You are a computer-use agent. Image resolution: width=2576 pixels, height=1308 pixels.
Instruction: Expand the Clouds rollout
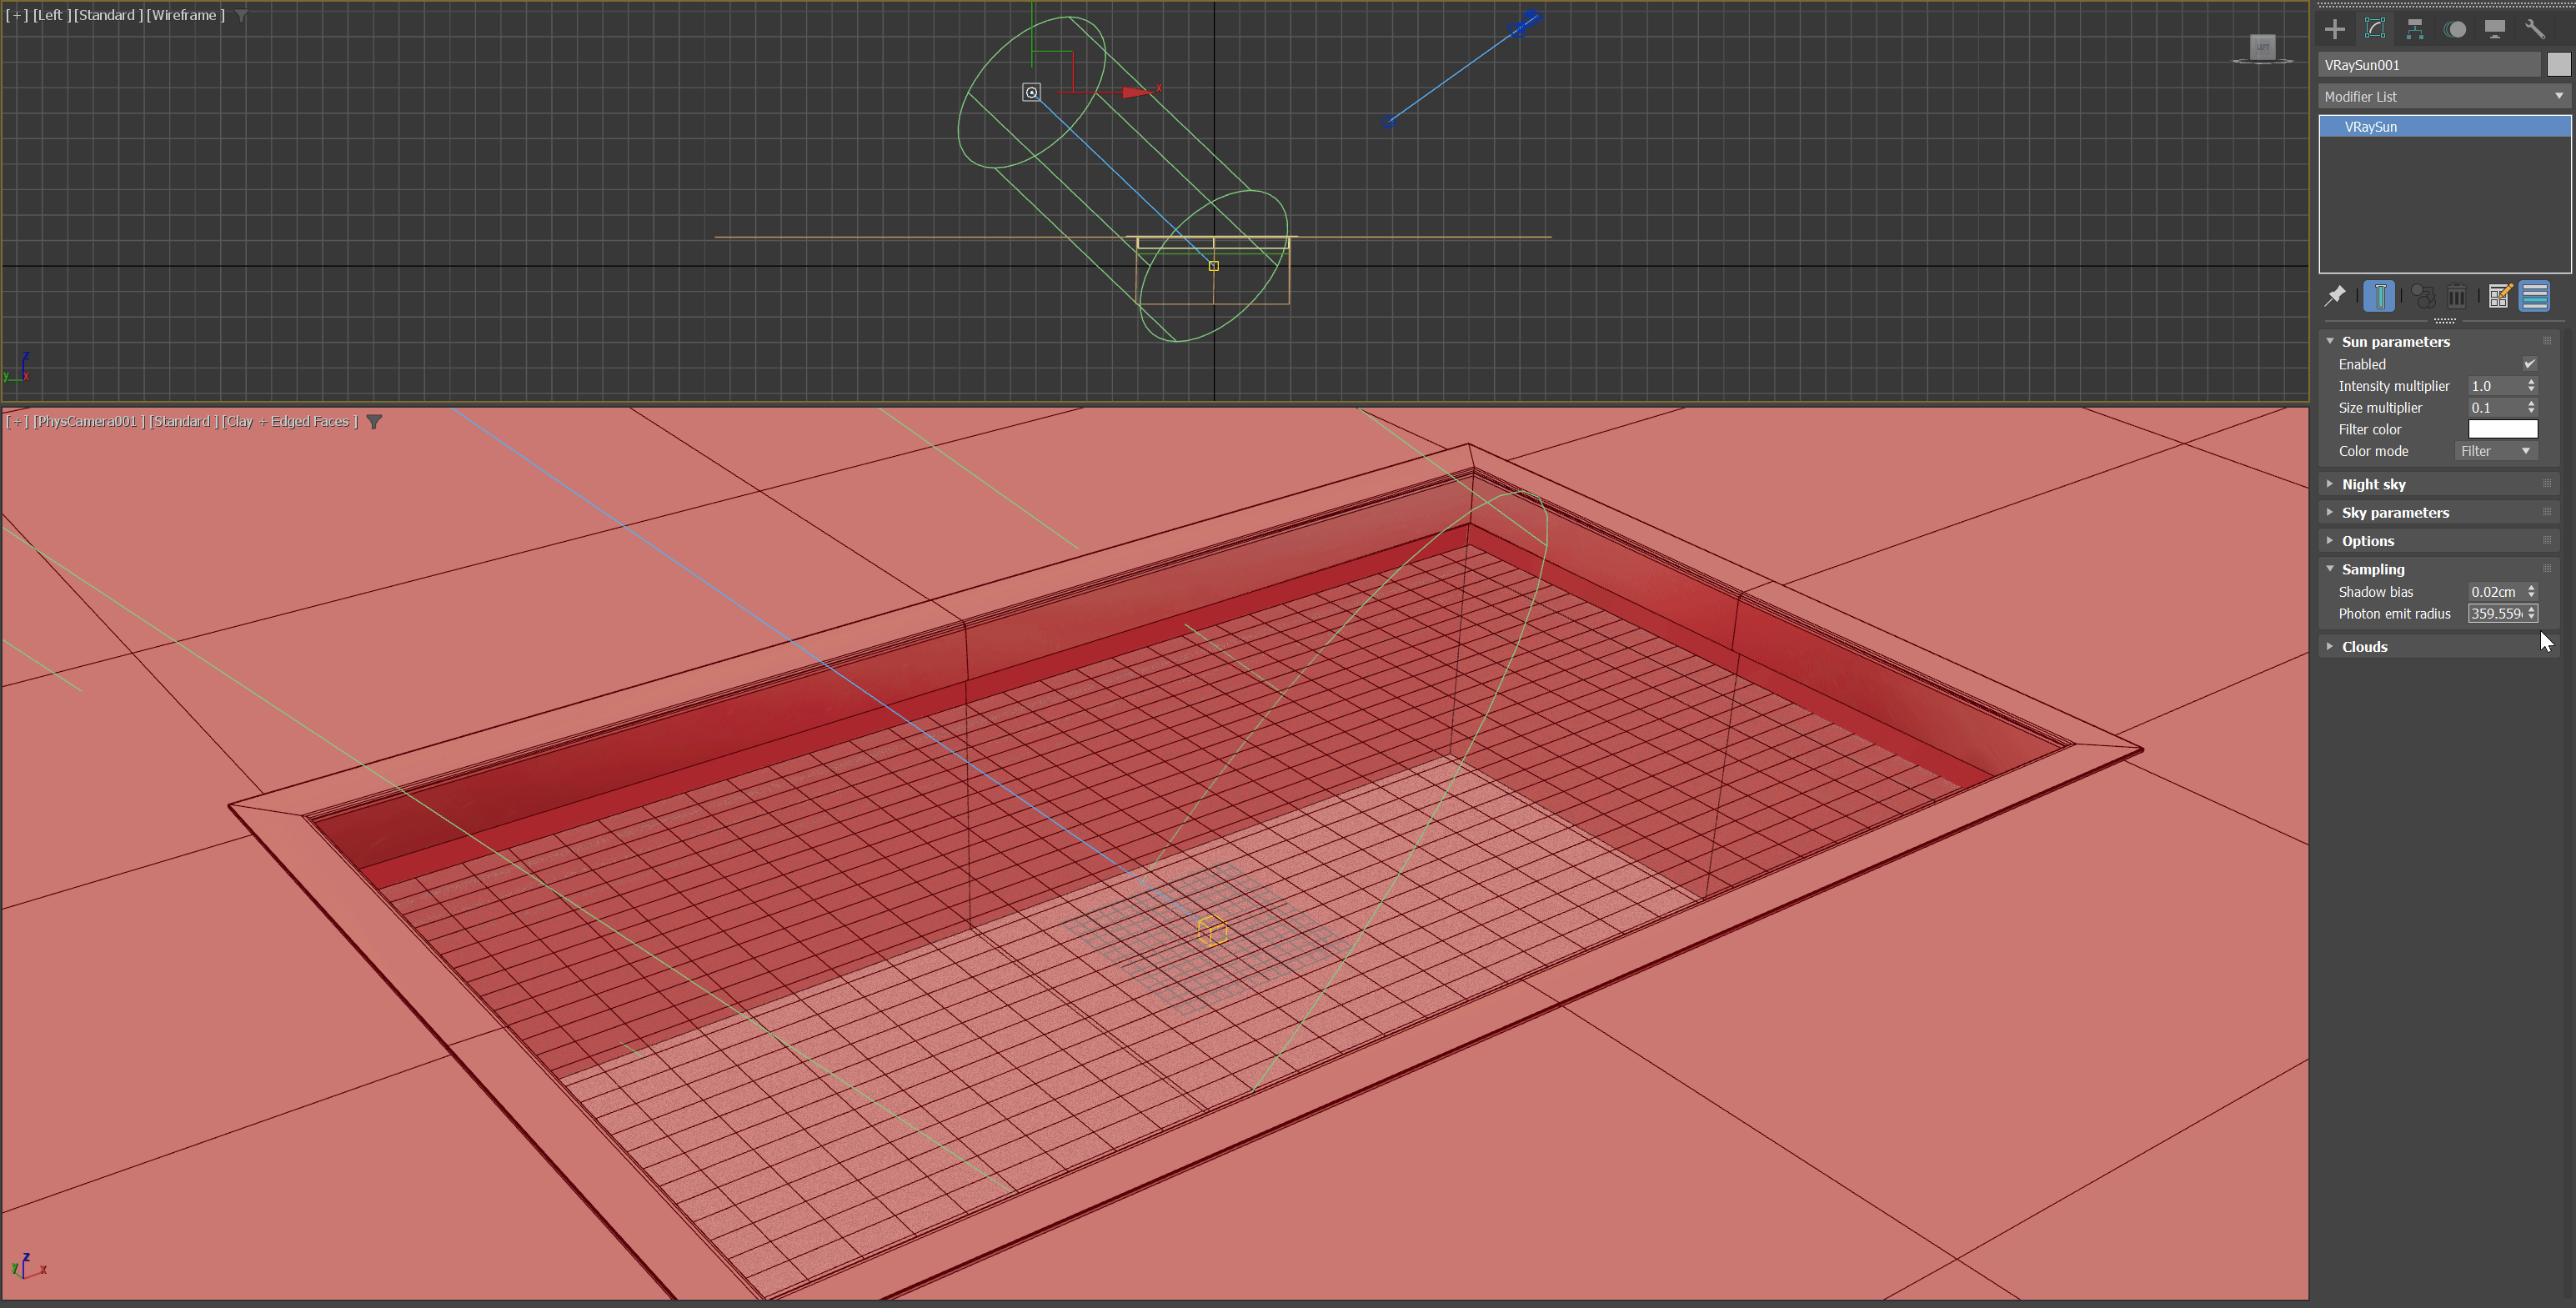pos(2364,647)
